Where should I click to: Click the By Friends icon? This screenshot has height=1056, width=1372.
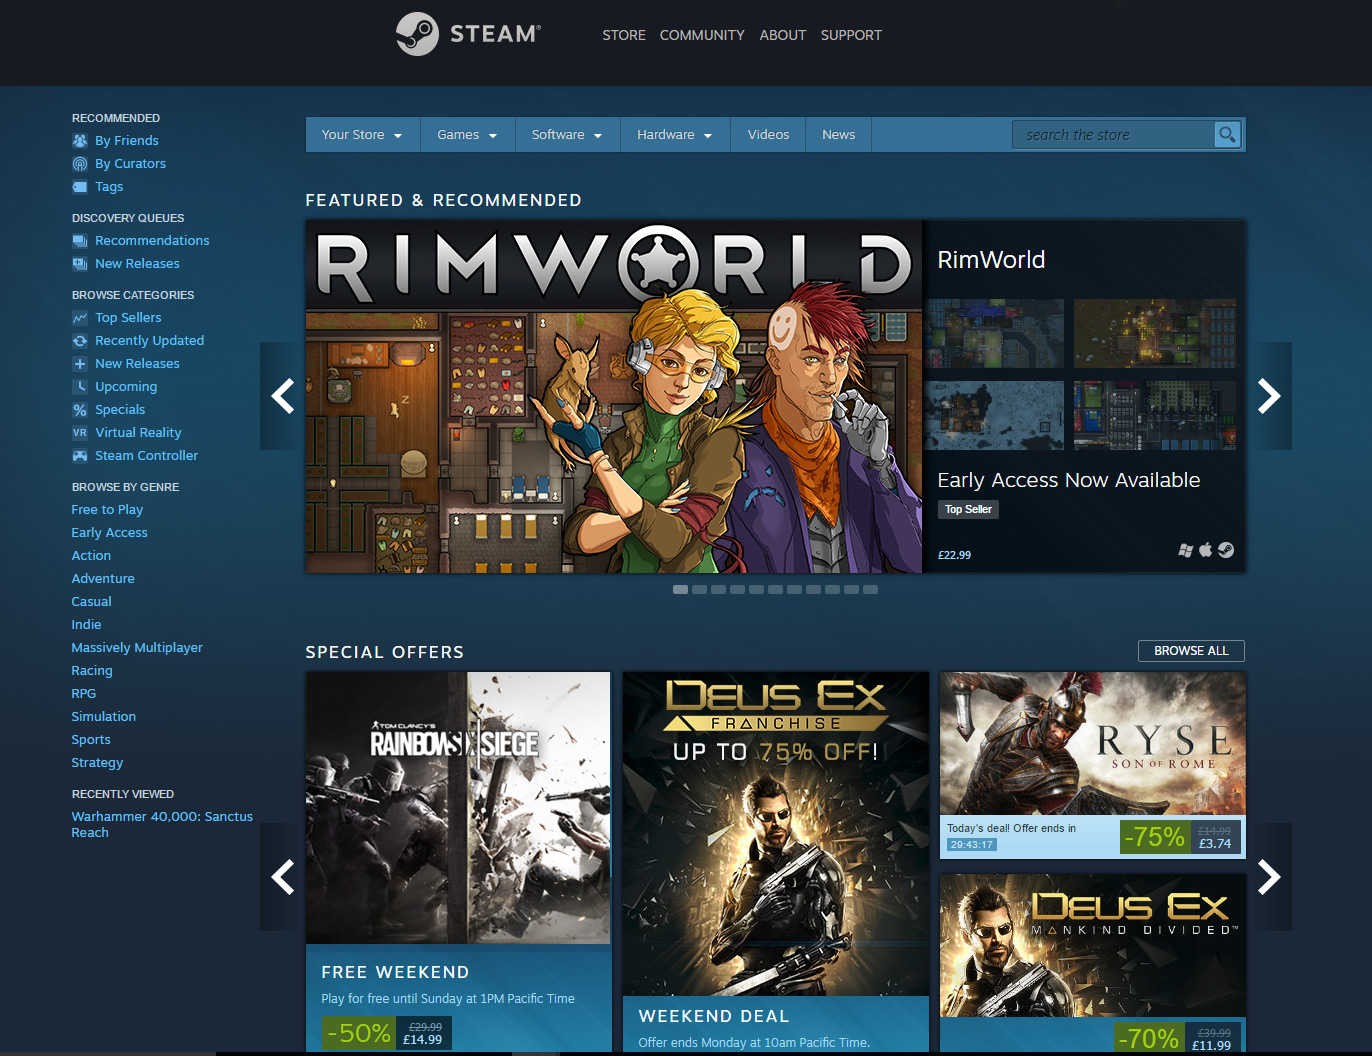pyautogui.click(x=80, y=141)
